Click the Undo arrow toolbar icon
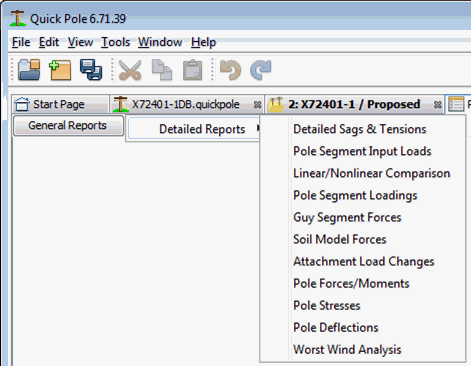Viewport: 471px width, 366px height. 230,70
